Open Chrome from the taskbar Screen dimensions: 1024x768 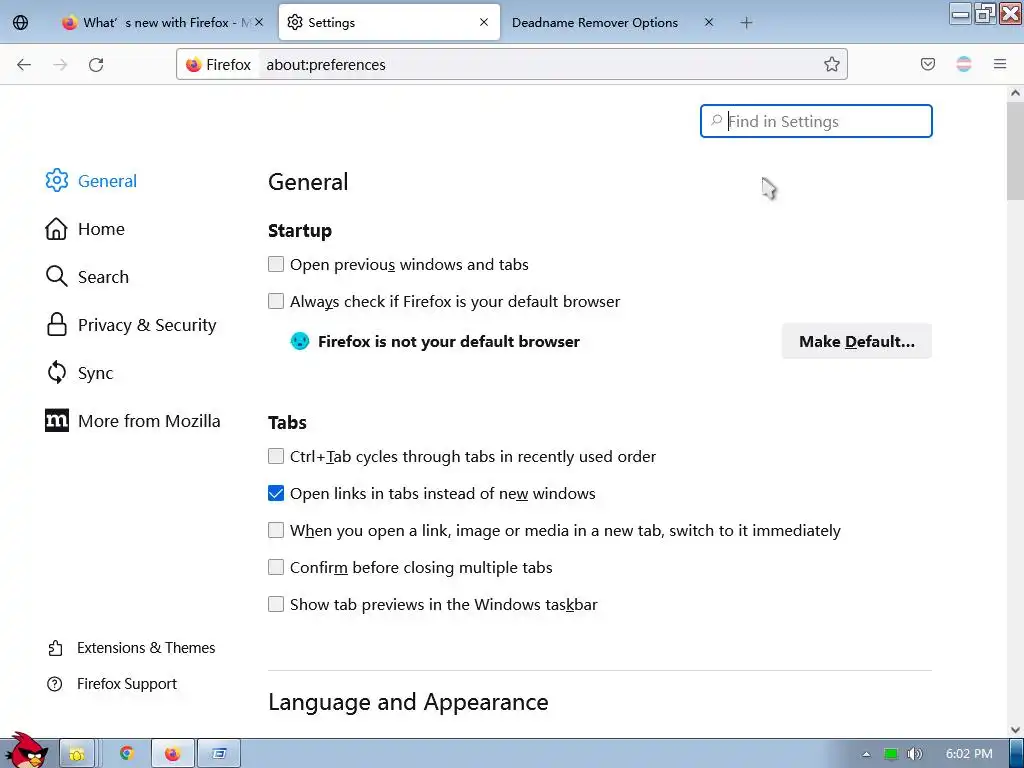[x=127, y=754]
